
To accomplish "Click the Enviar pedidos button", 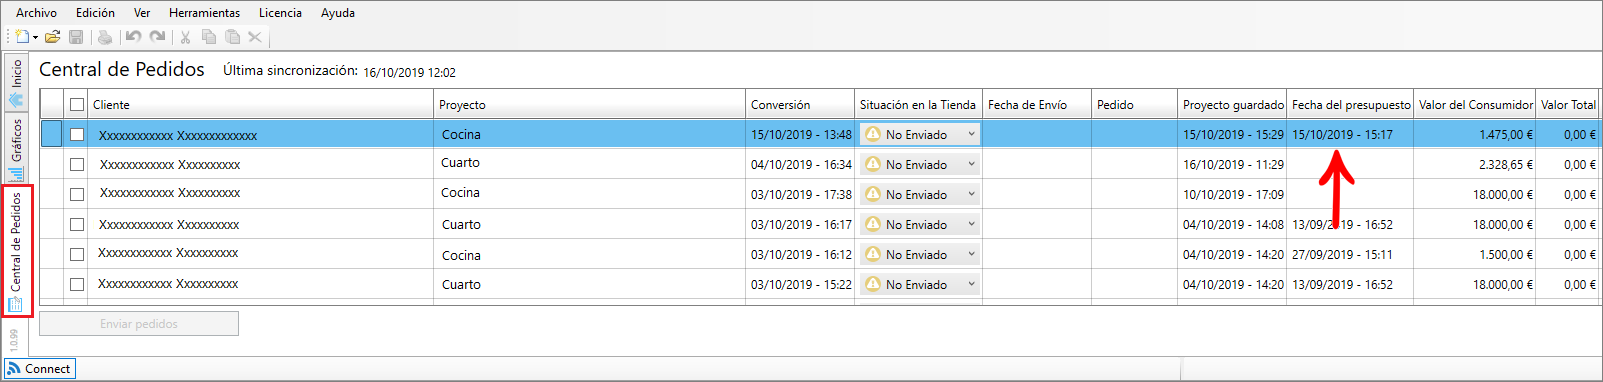I will tap(139, 324).
